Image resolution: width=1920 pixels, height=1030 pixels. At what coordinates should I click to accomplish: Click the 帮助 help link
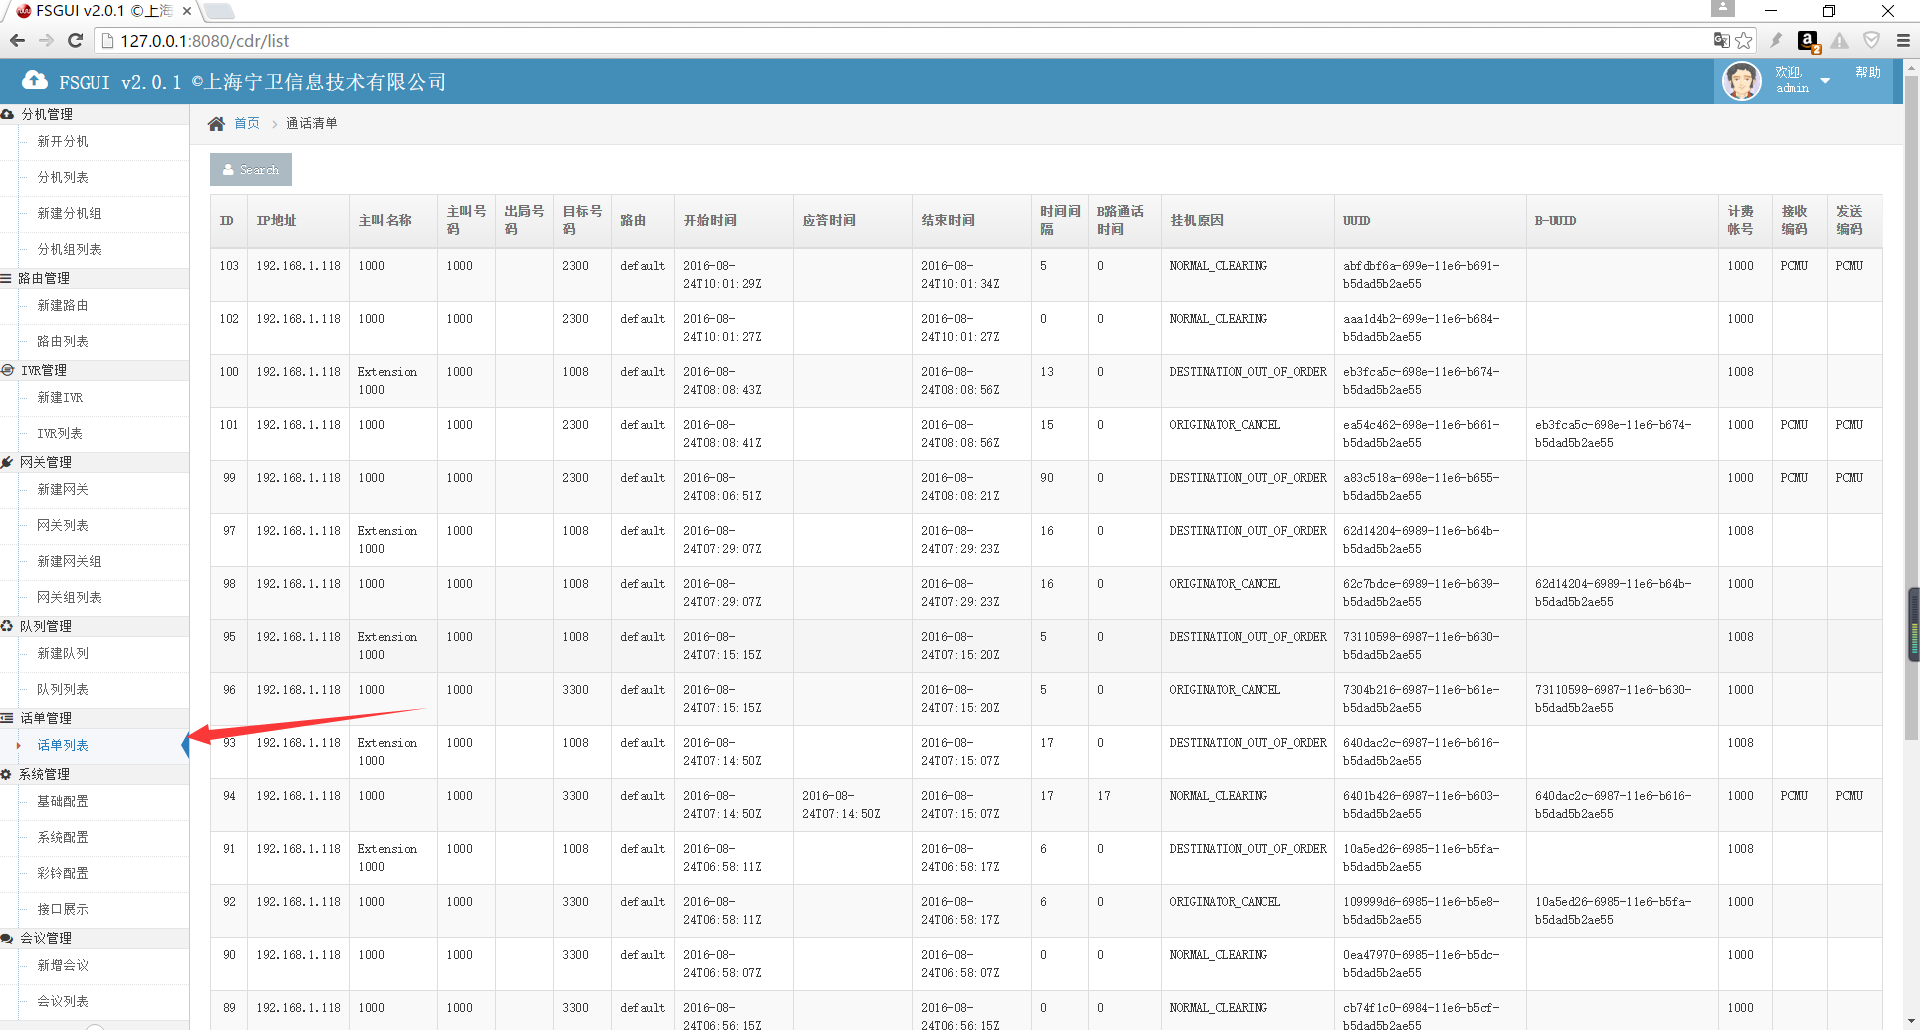pos(1867,73)
